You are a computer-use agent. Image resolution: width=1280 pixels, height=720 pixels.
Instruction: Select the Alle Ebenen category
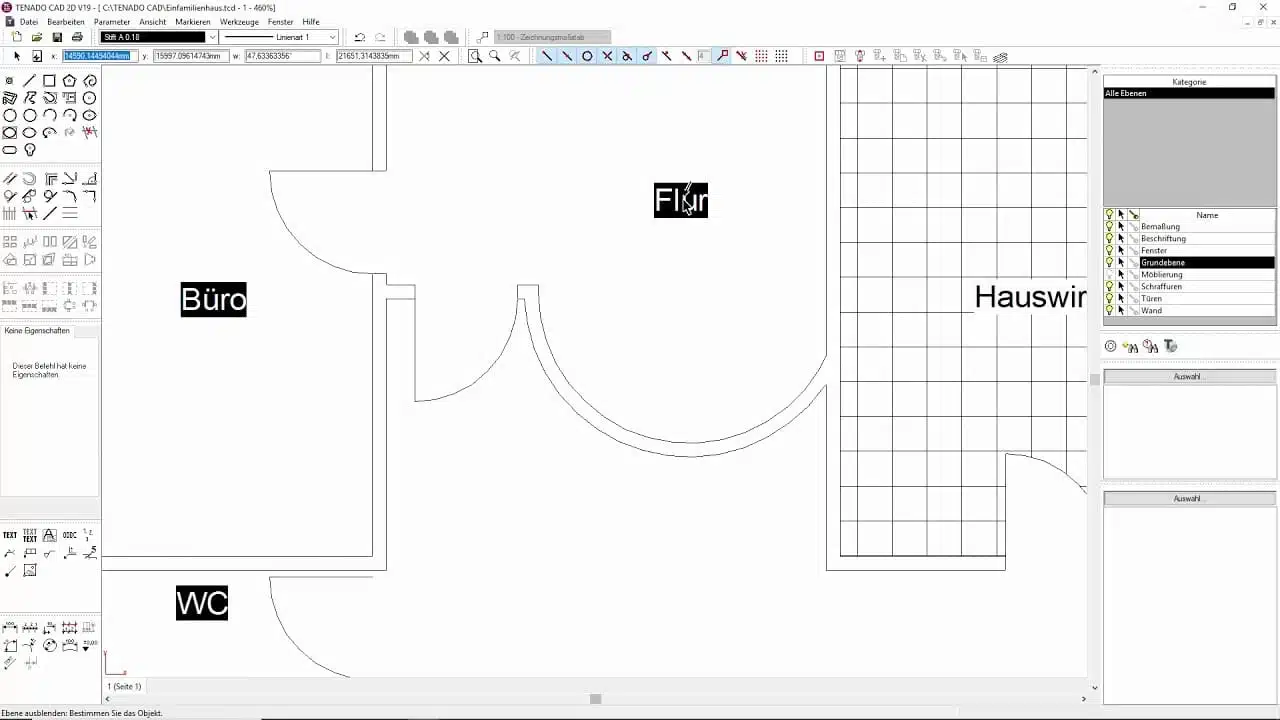click(x=1189, y=93)
